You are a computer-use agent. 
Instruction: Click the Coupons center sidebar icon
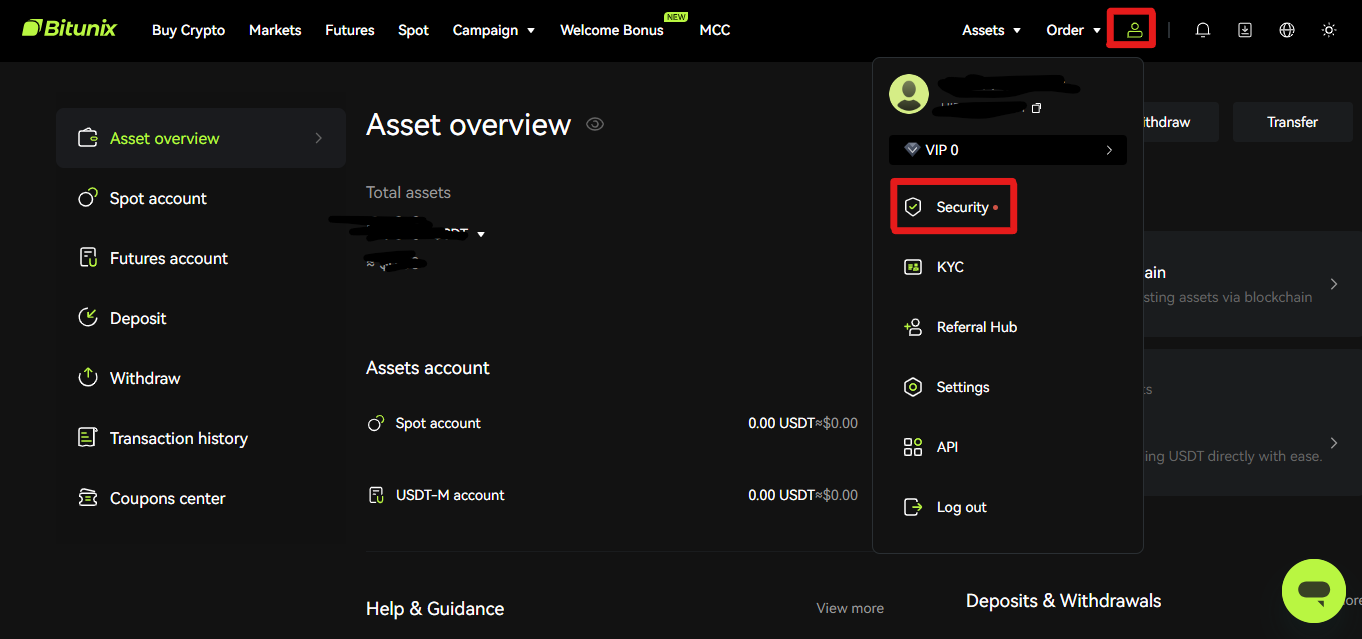[x=88, y=498]
